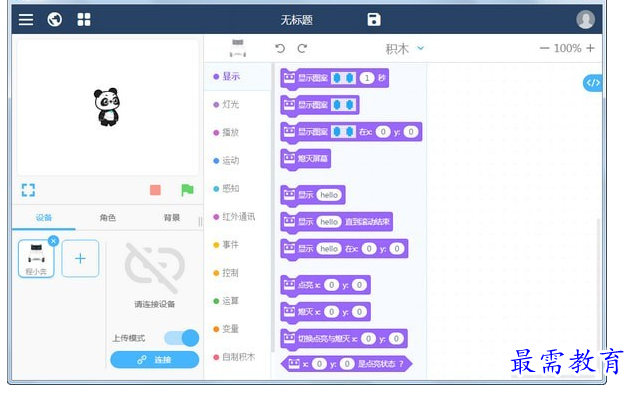Click the panda sprite on stage
This screenshot has height=393, width=632.
click(107, 107)
